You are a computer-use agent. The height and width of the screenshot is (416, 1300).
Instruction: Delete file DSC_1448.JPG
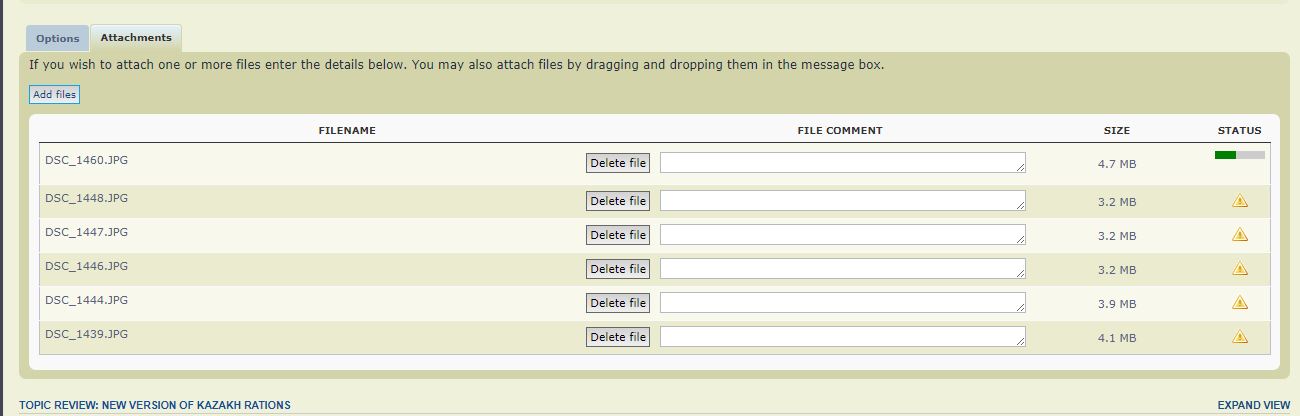(x=618, y=201)
